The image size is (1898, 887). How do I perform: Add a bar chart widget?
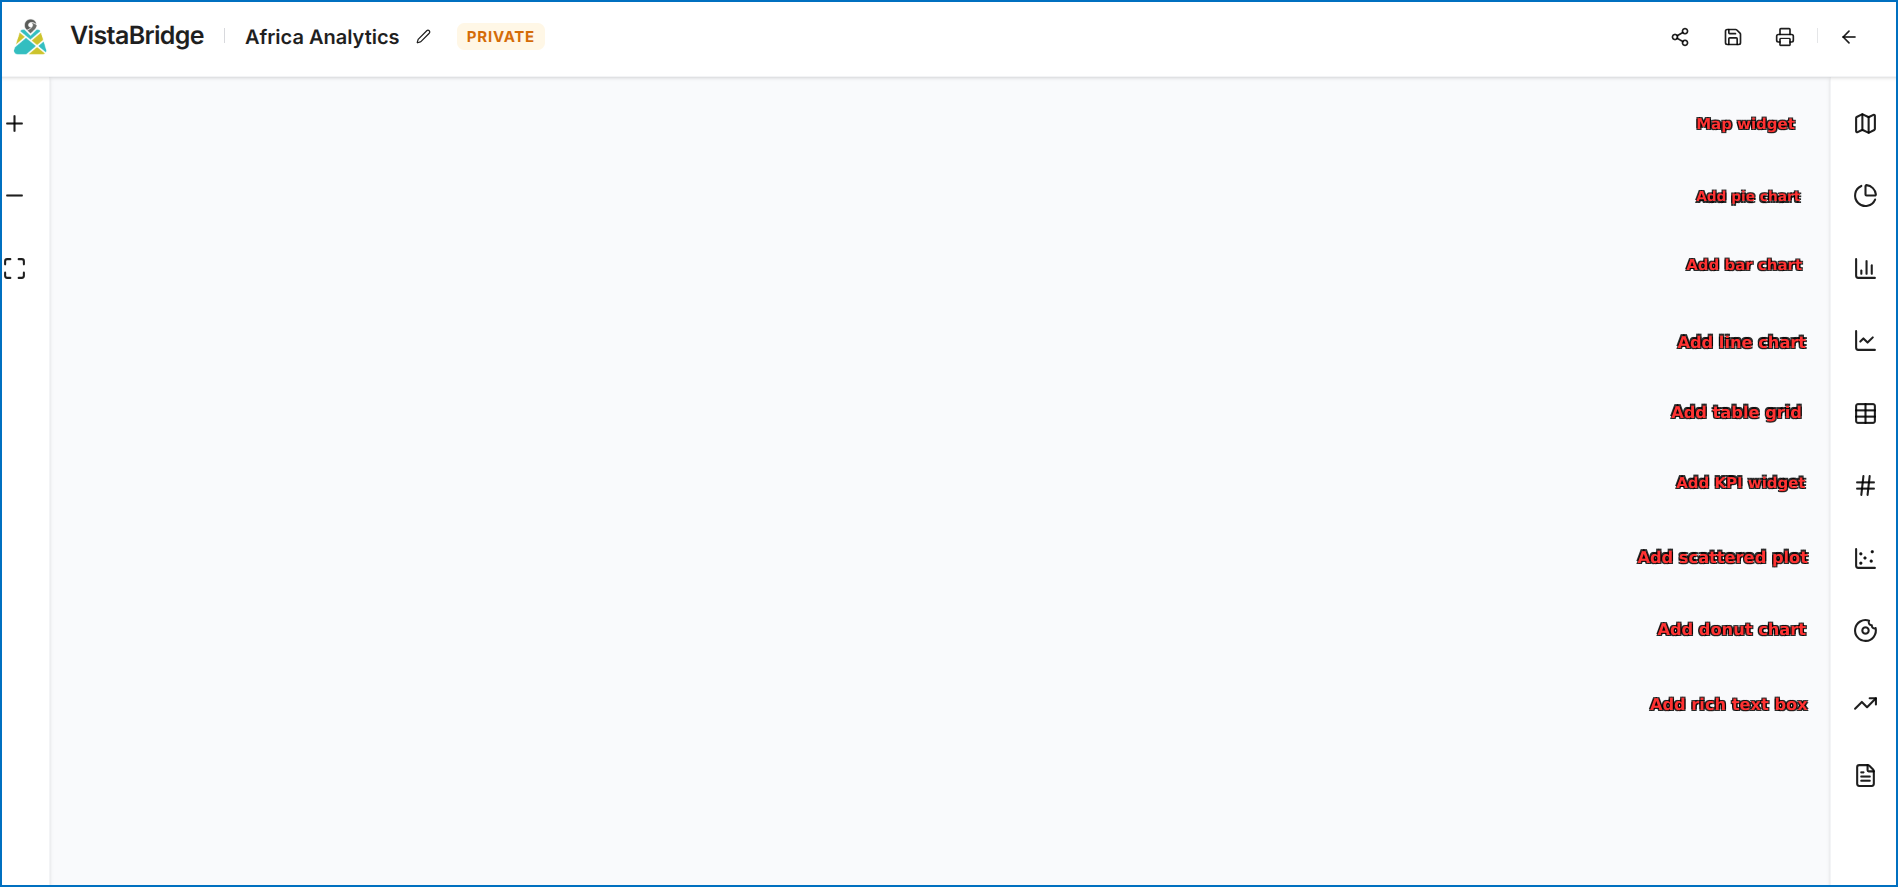coord(1865,268)
